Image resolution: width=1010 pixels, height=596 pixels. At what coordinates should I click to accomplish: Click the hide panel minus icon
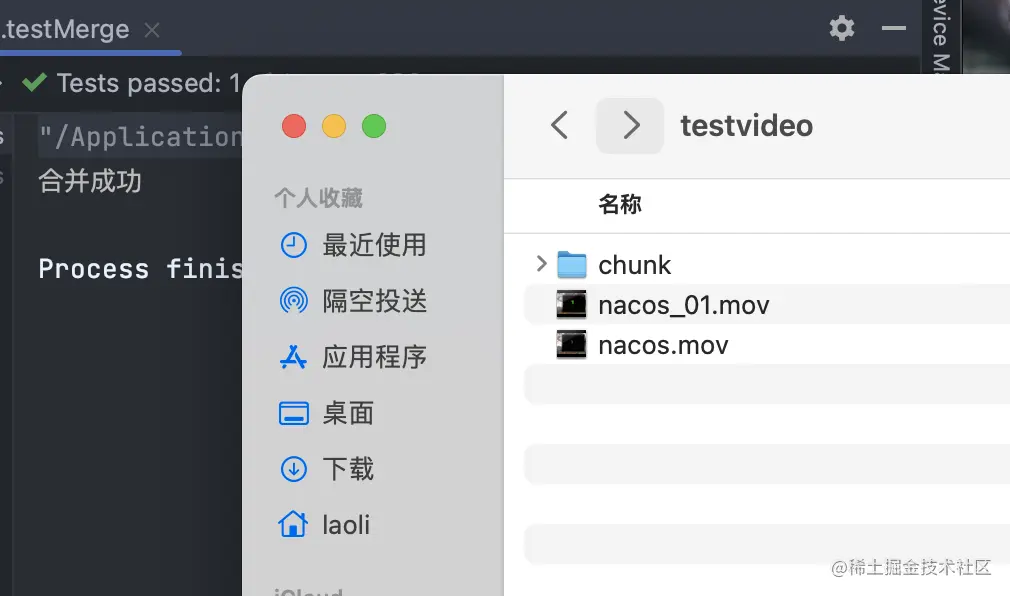(x=893, y=28)
